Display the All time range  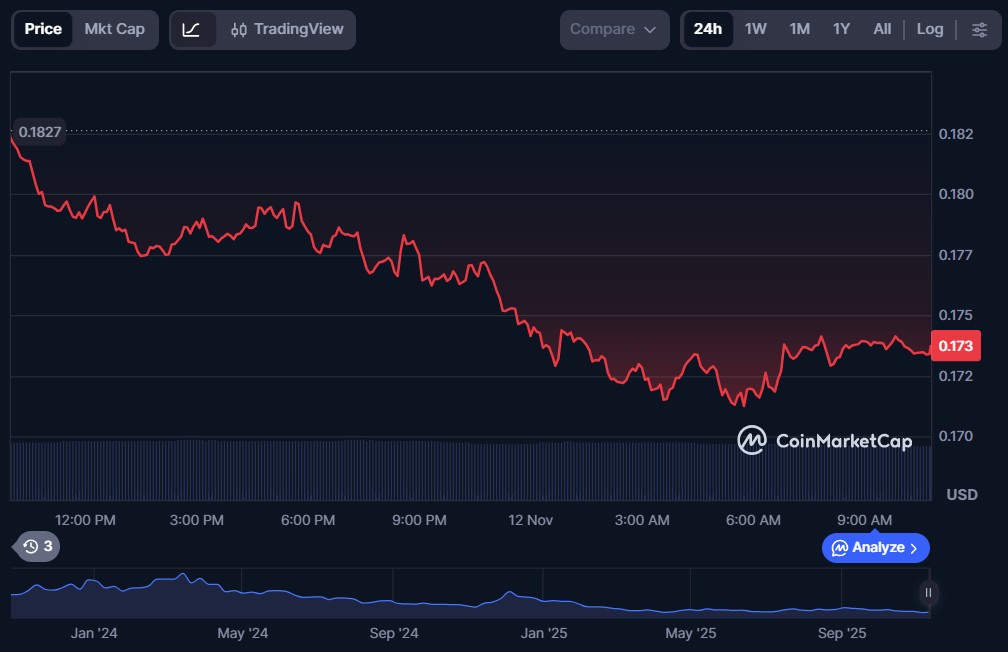881,30
